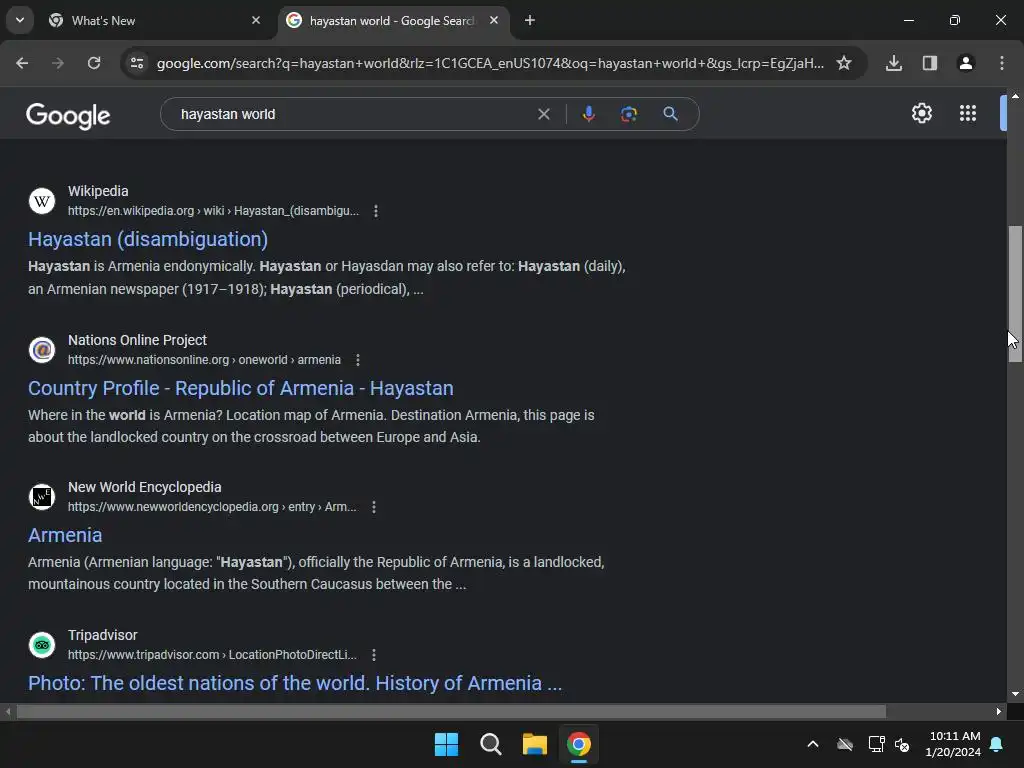Click the nationsonline.org URL breadcrumb
This screenshot has height=768, width=1024.
tap(204, 360)
